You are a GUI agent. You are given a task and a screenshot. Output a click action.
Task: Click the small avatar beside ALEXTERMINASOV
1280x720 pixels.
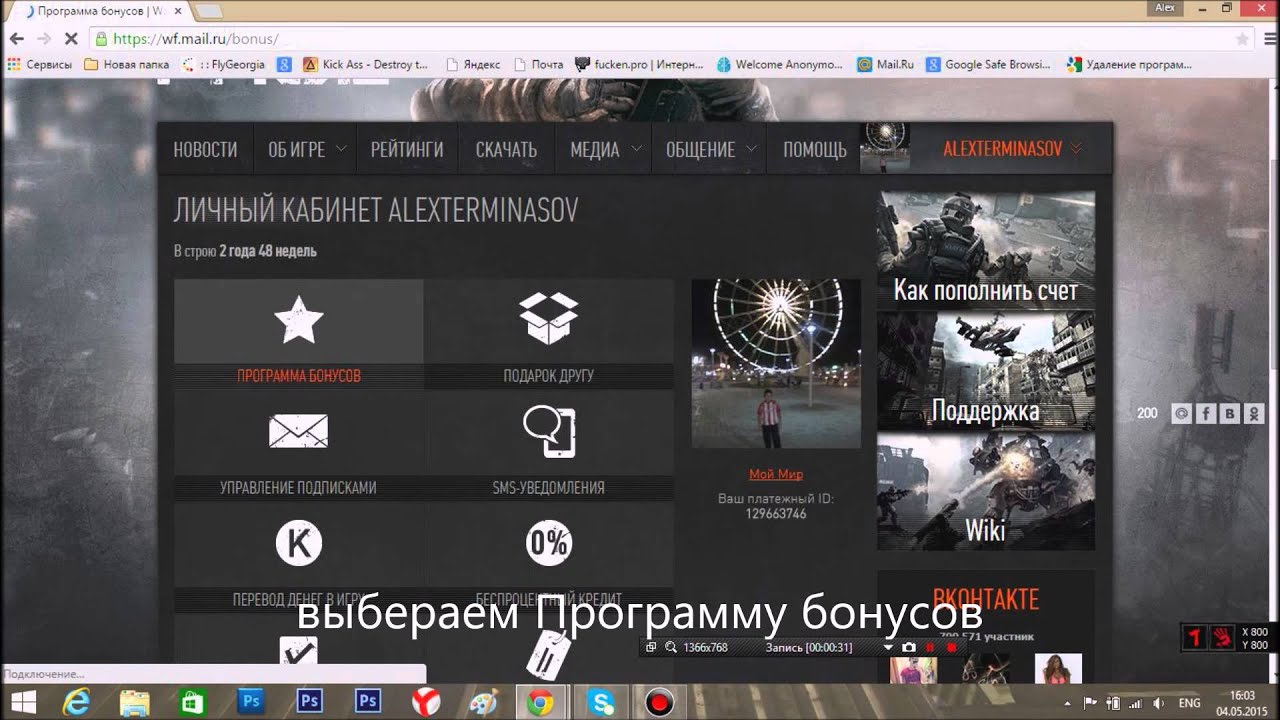tap(885, 149)
